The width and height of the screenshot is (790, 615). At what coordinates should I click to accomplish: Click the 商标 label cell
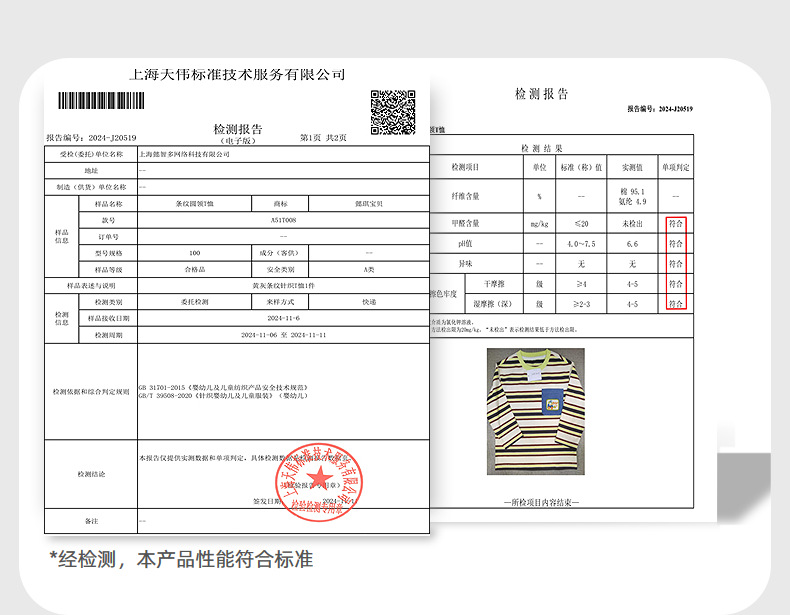pyautogui.click(x=280, y=204)
